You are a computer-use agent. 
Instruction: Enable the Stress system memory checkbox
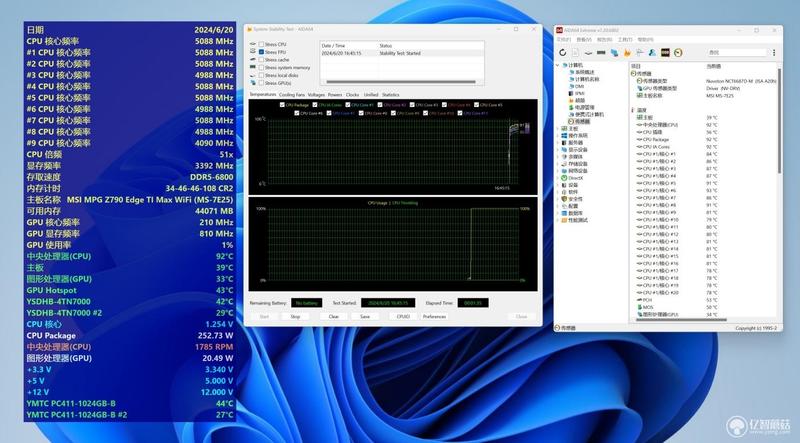pyautogui.click(x=261, y=67)
